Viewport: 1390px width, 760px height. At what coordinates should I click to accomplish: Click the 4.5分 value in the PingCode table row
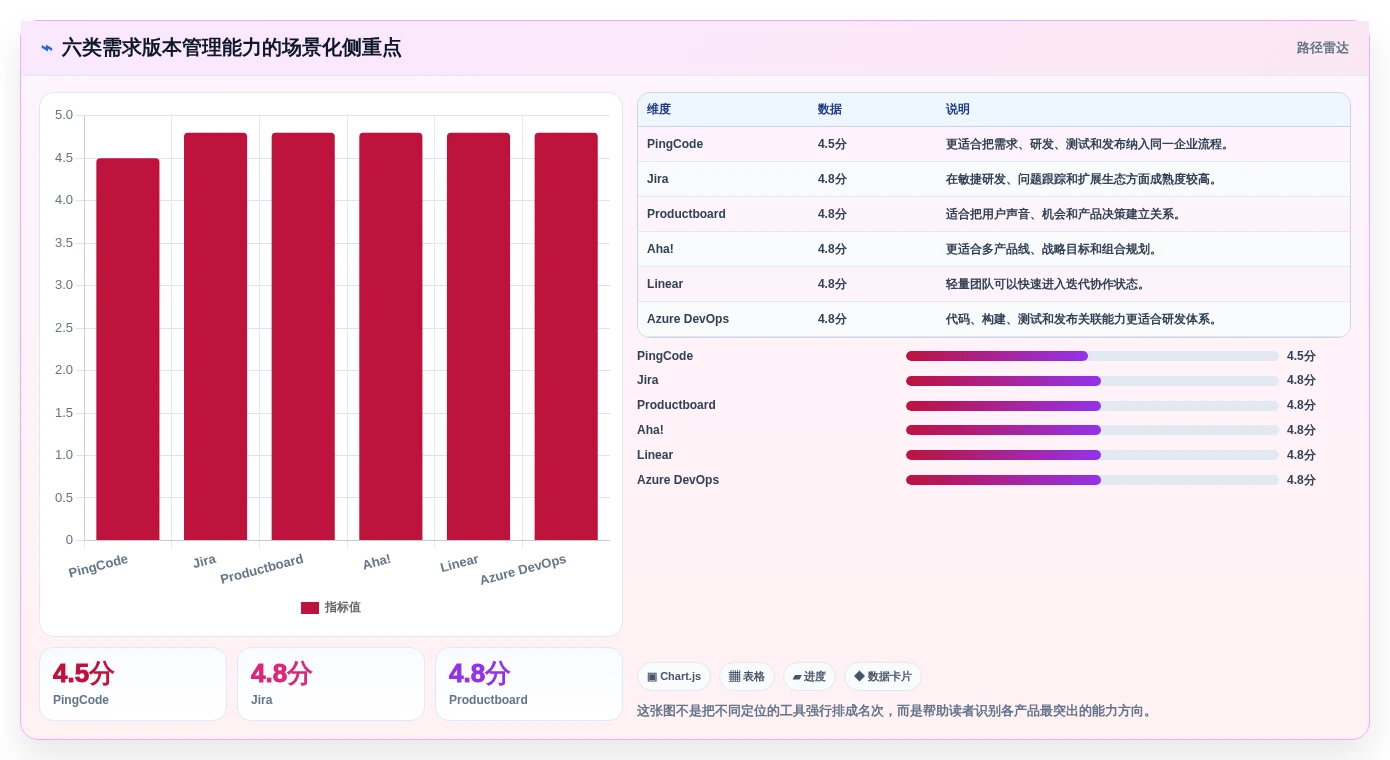pos(832,144)
